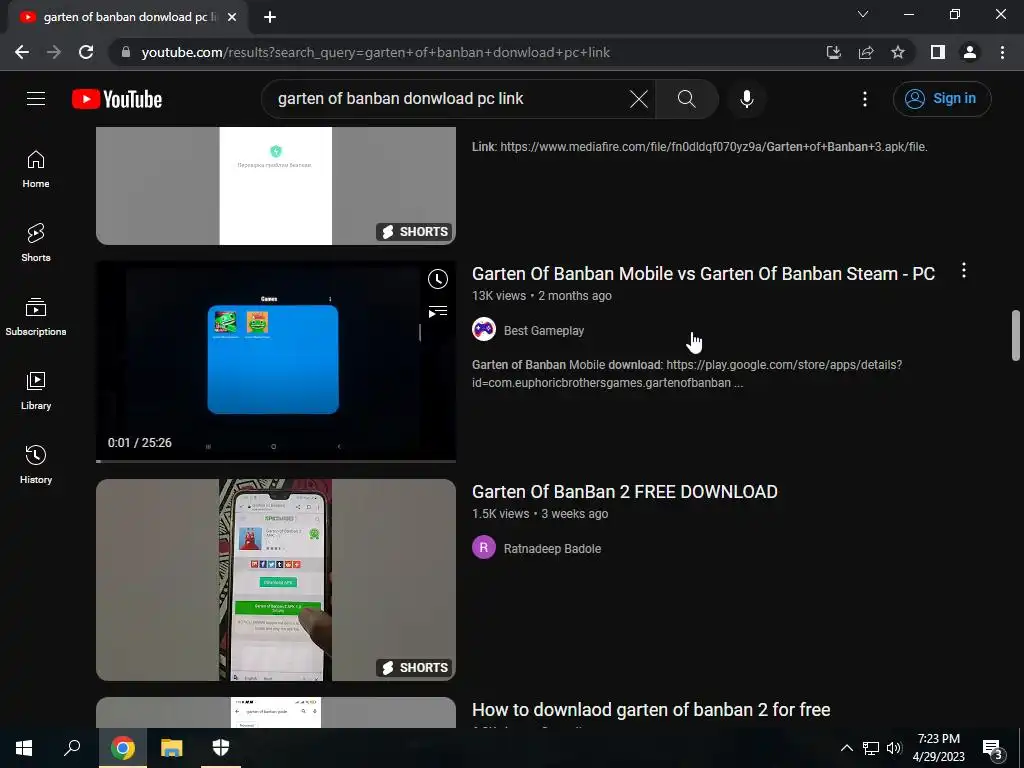Add Mobile vs Steam video to queue
The width and height of the screenshot is (1024, 768).
pyautogui.click(x=438, y=312)
